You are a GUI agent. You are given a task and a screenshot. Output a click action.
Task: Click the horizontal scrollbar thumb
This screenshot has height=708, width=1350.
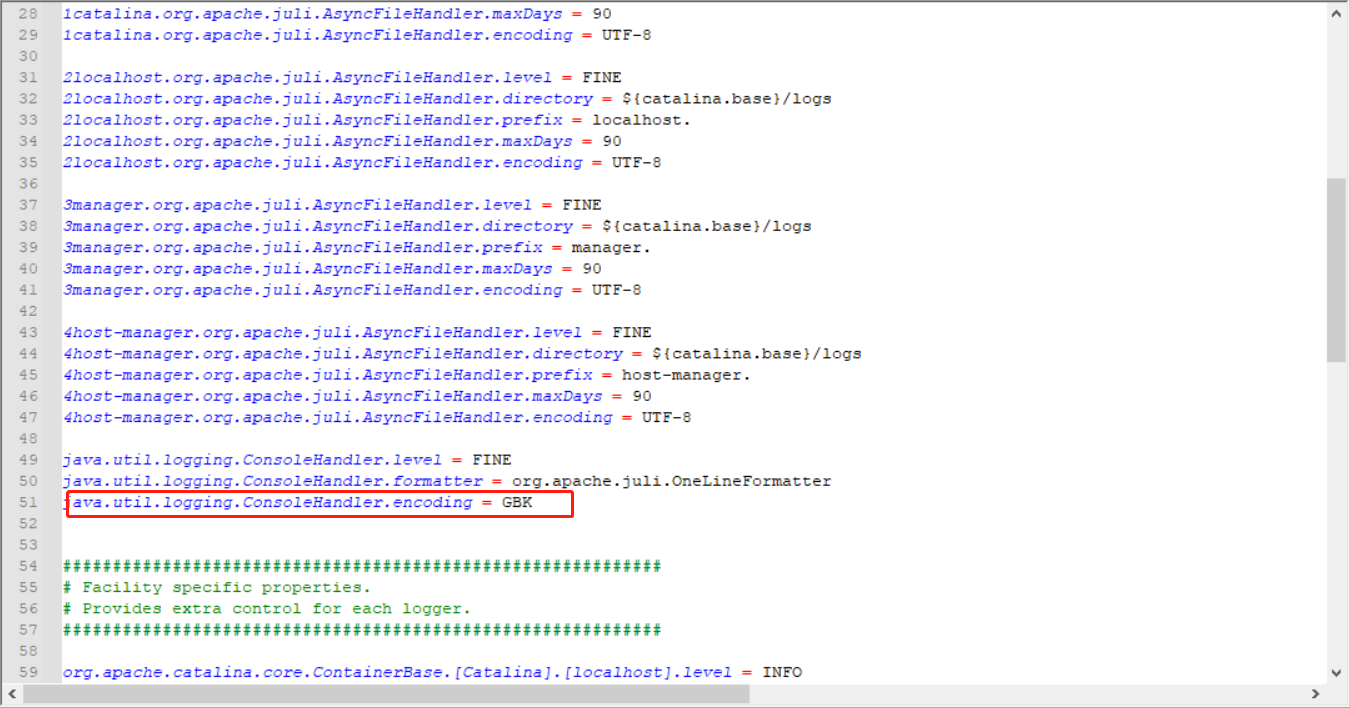[x=386, y=693]
